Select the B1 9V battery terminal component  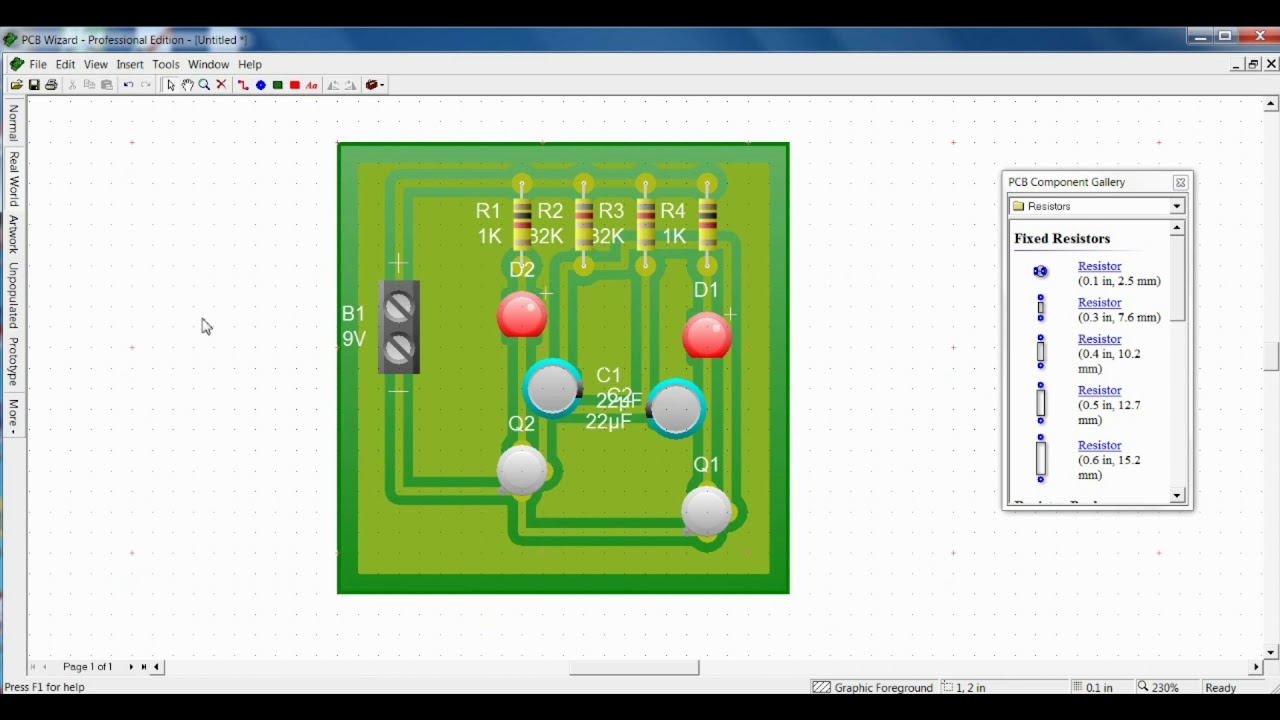point(398,327)
